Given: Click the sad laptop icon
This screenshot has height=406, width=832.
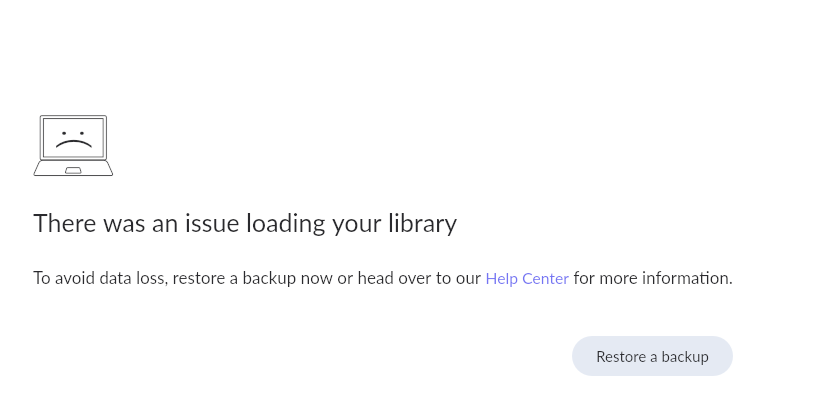Looking at the screenshot, I should coord(73,146).
